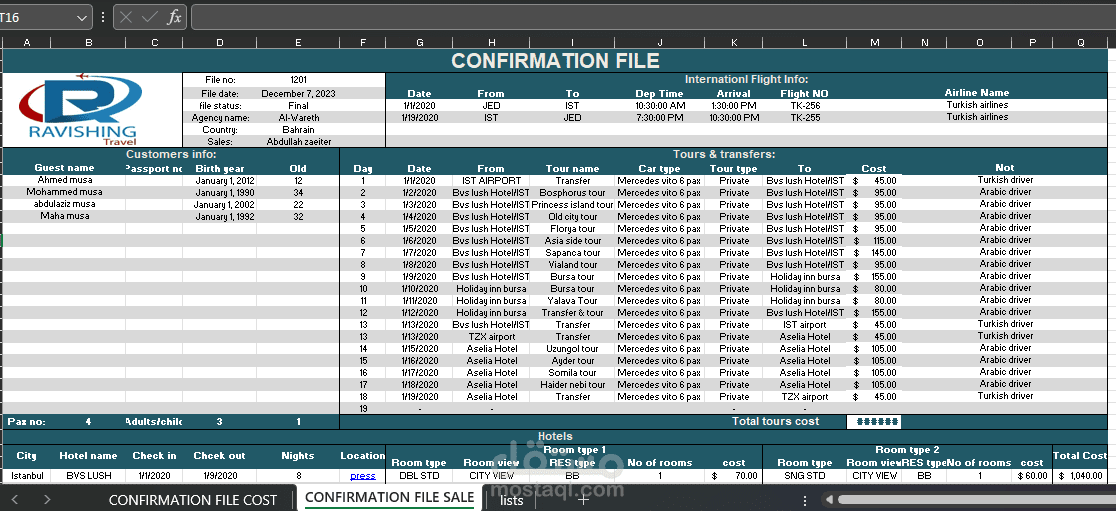Open sheet tab bar options dots
Image resolution: width=1116 pixels, height=511 pixels.
[x=804, y=500]
